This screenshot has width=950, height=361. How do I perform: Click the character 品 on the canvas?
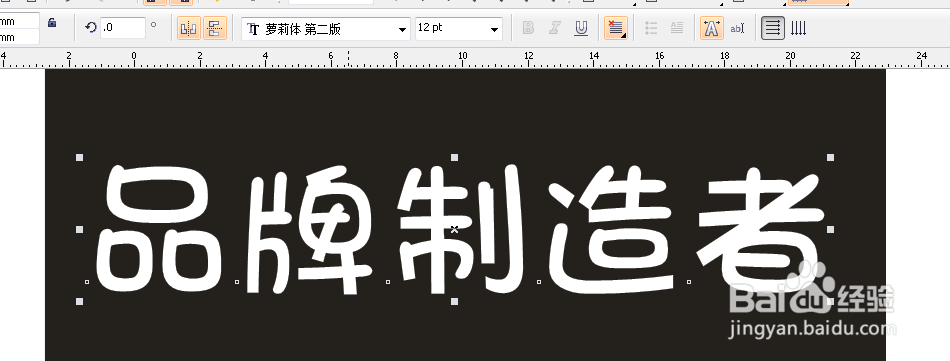pos(159,228)
